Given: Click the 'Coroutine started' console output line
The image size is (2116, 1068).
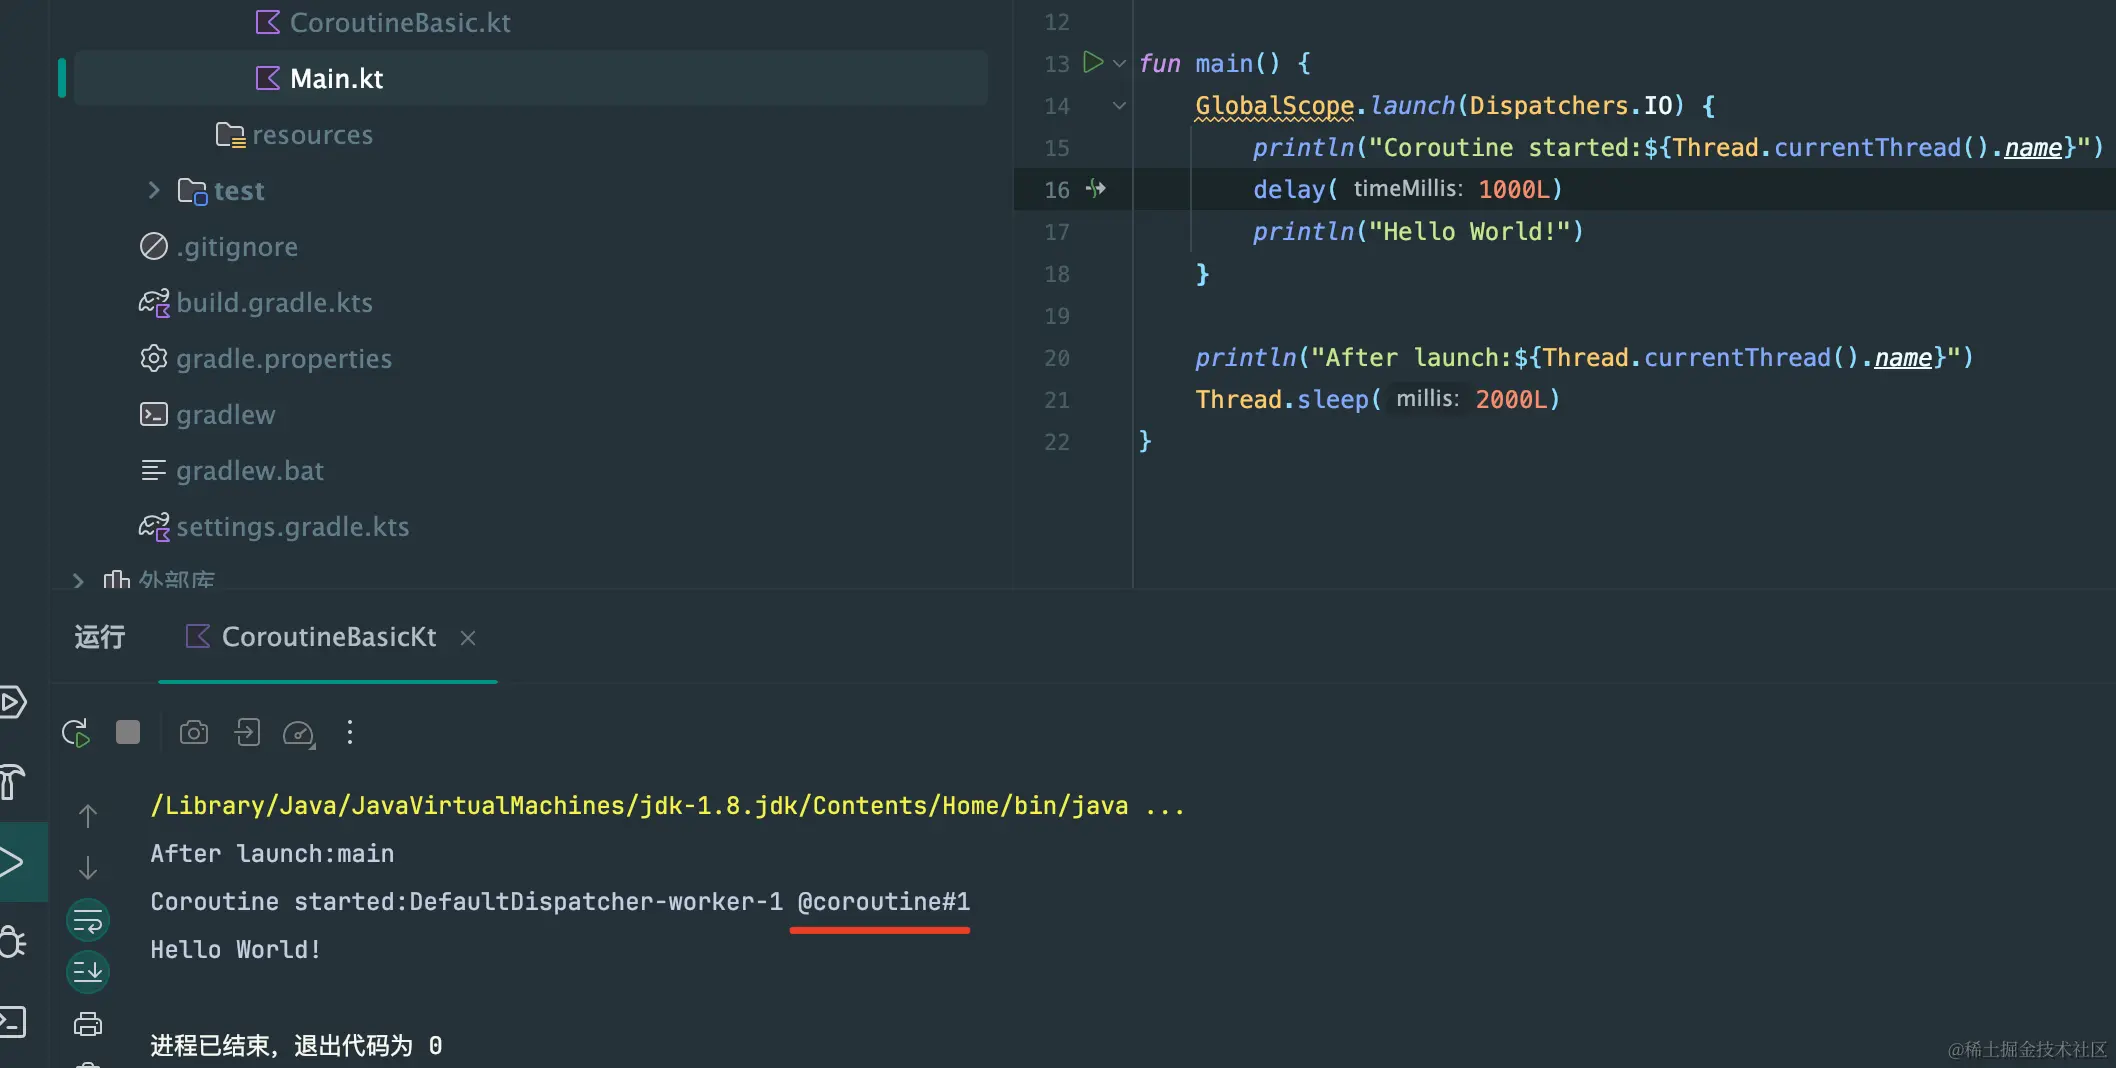Looking at the screenshot, I should (560, 901).
